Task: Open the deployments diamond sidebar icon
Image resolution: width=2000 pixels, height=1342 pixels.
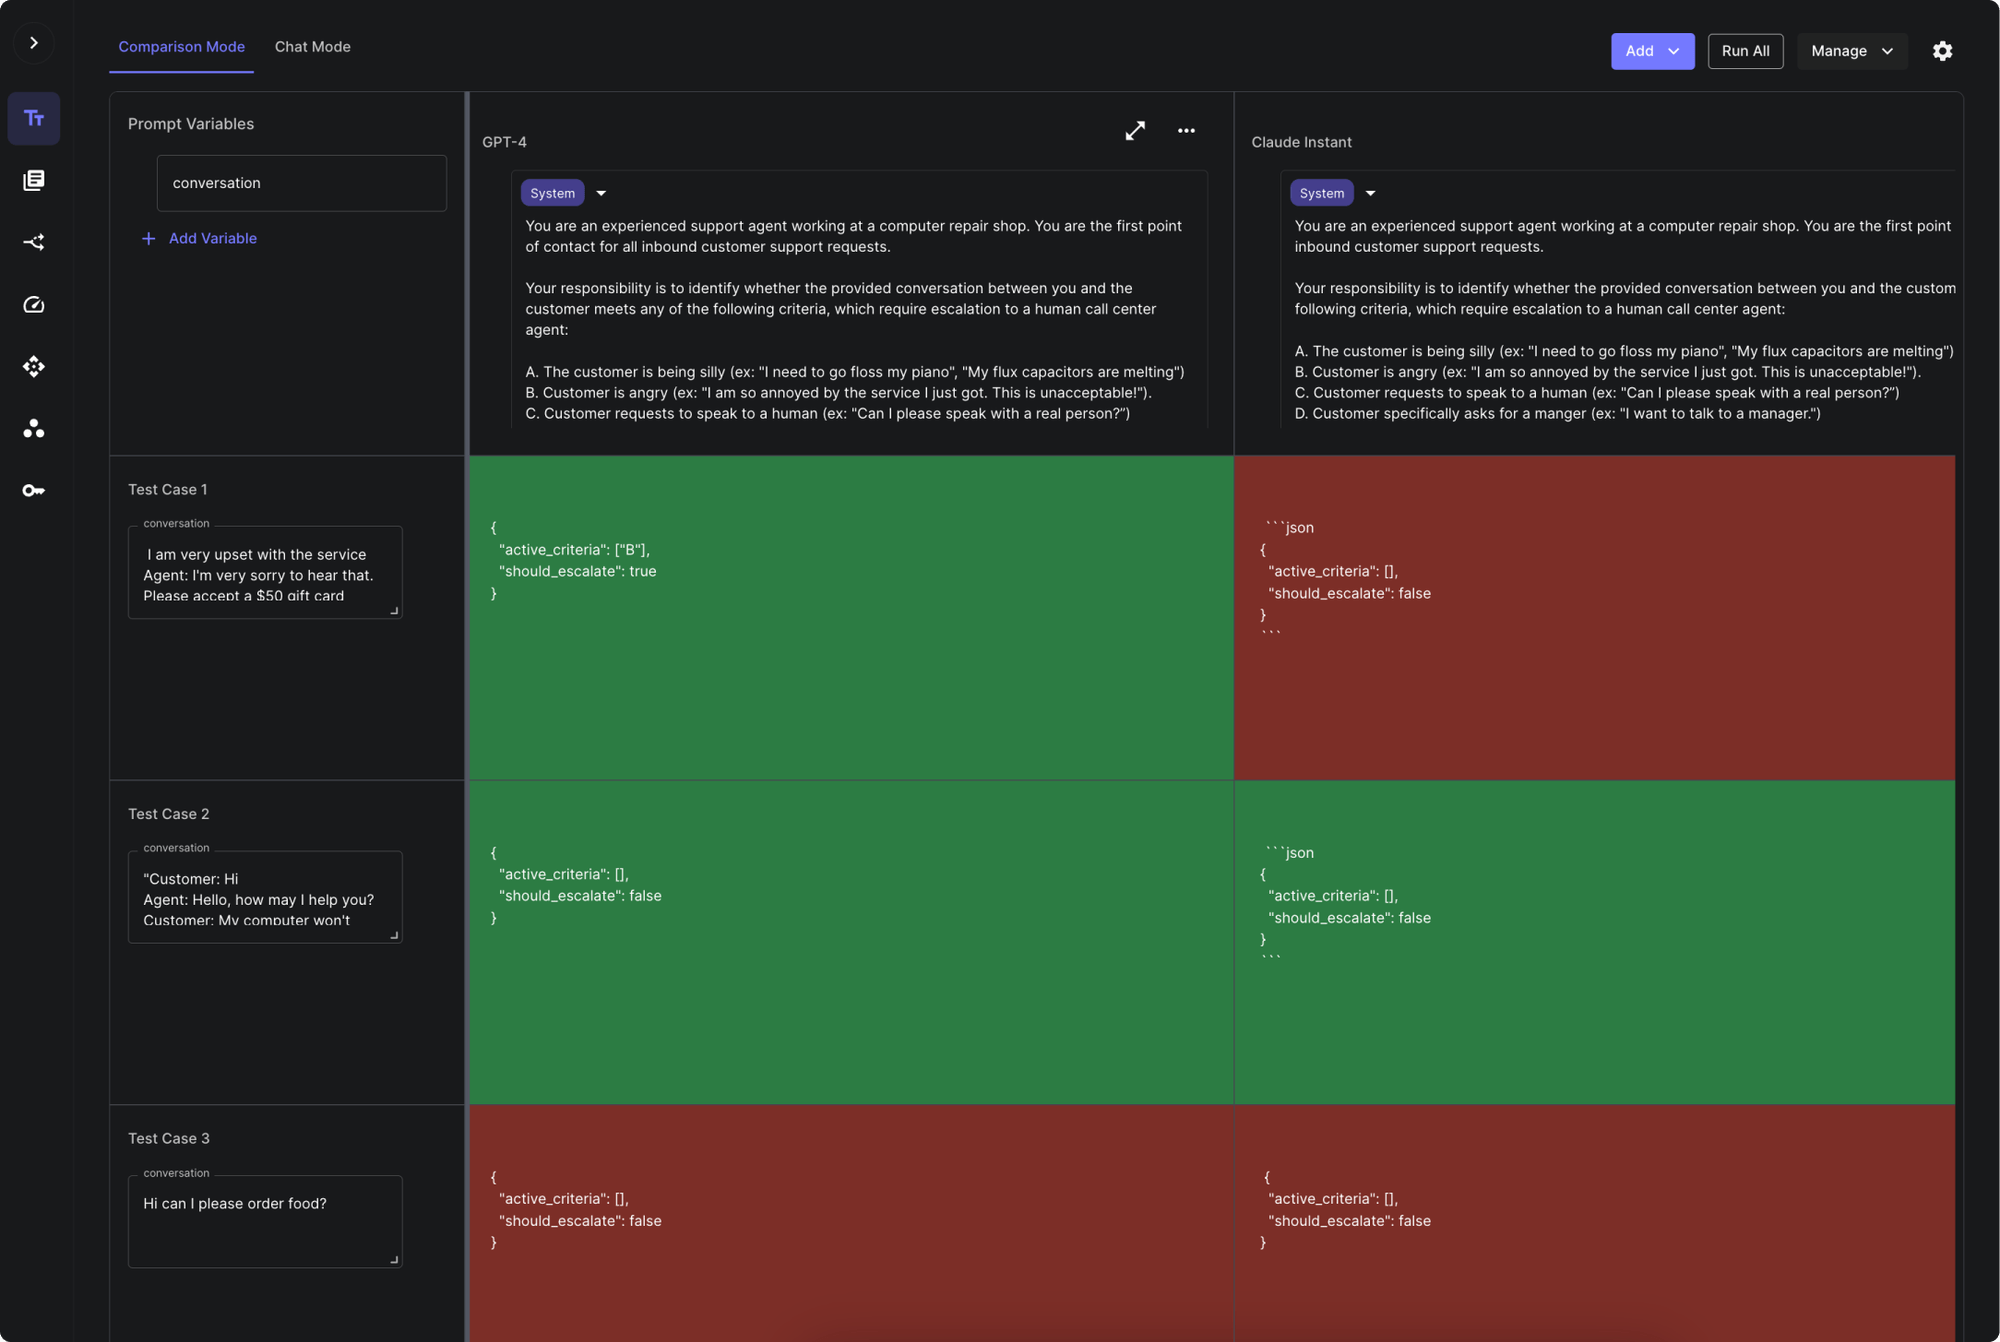Action: point(34,367)
